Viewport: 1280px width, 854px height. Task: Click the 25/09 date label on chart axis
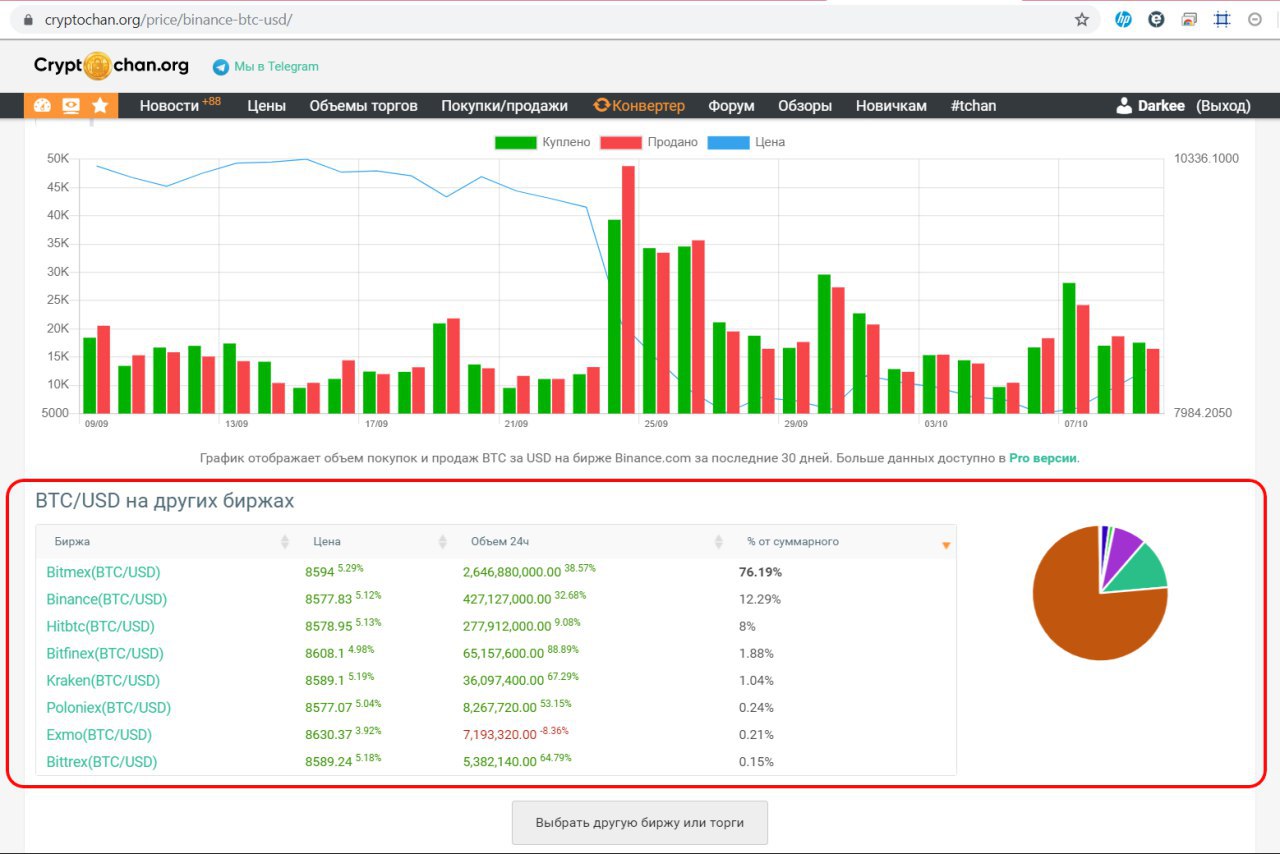[656, 424]
